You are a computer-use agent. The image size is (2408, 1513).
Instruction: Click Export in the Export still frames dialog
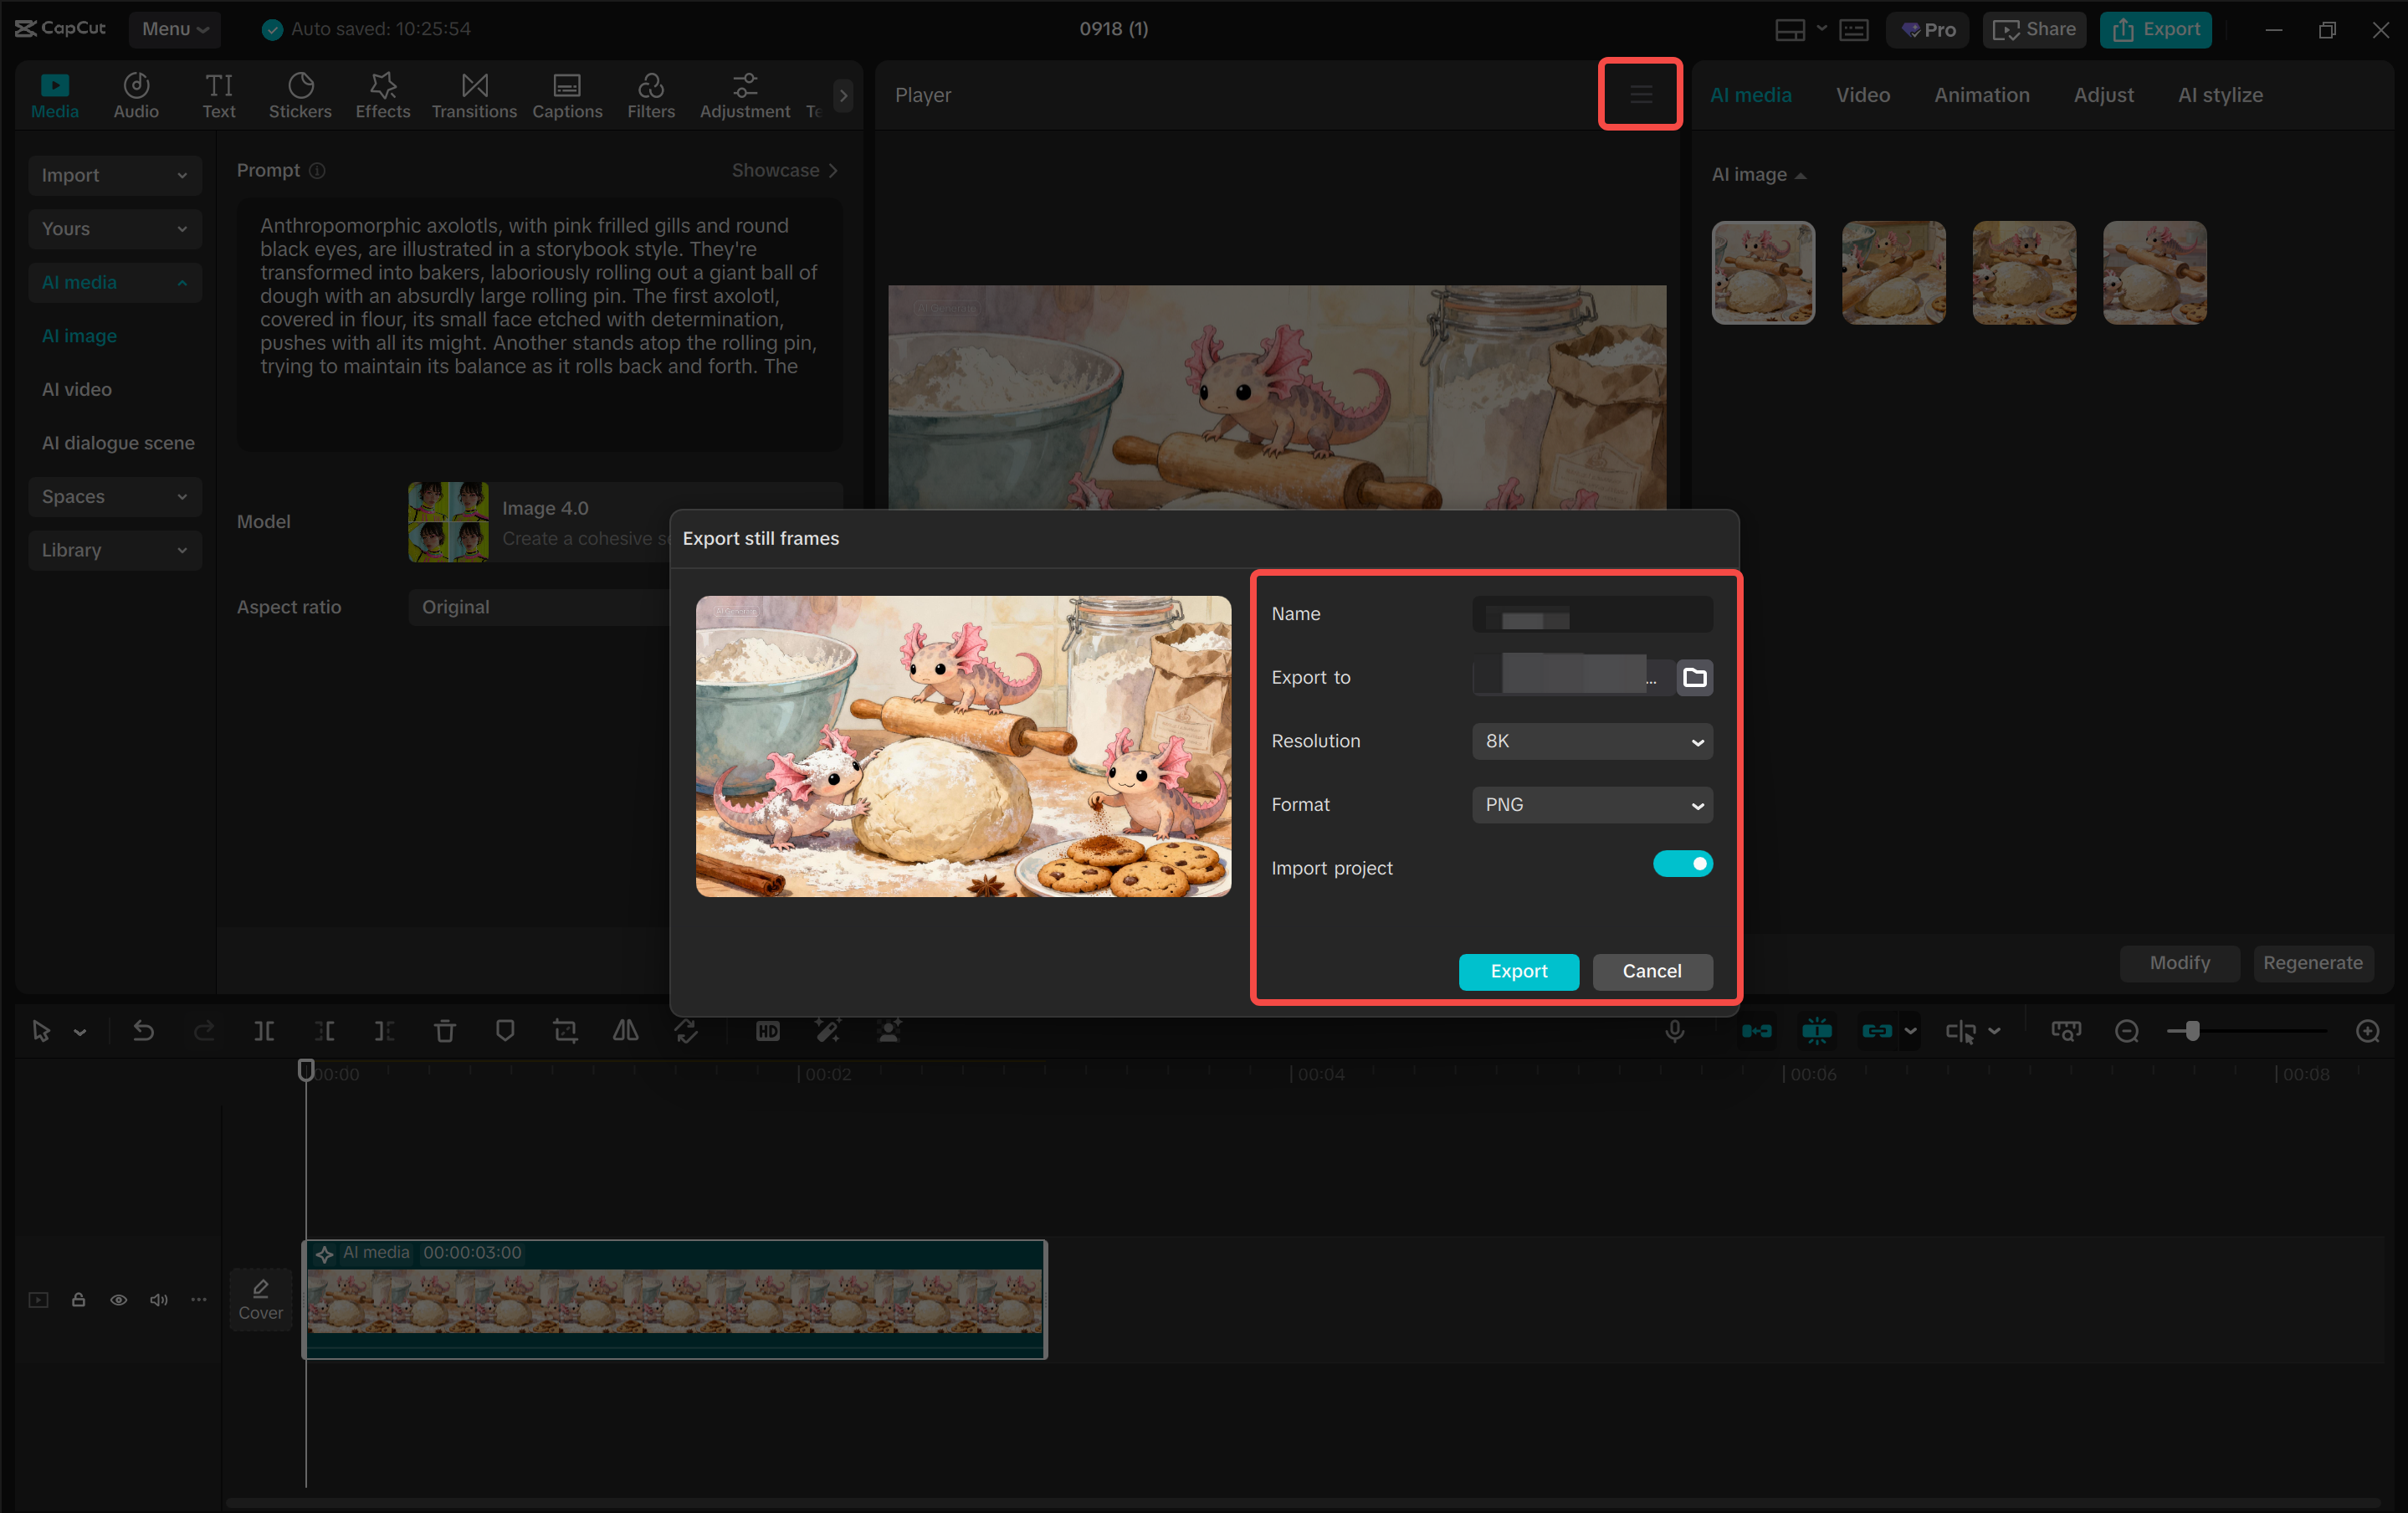(x=1518, y=971)
